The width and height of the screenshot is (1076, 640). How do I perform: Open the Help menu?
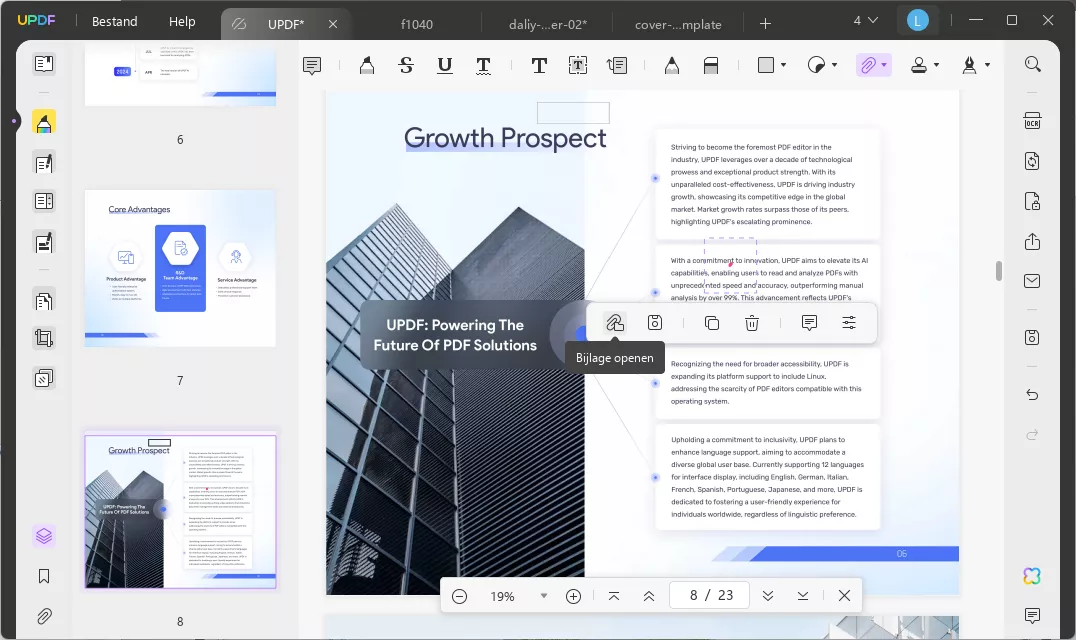(182, 22)
